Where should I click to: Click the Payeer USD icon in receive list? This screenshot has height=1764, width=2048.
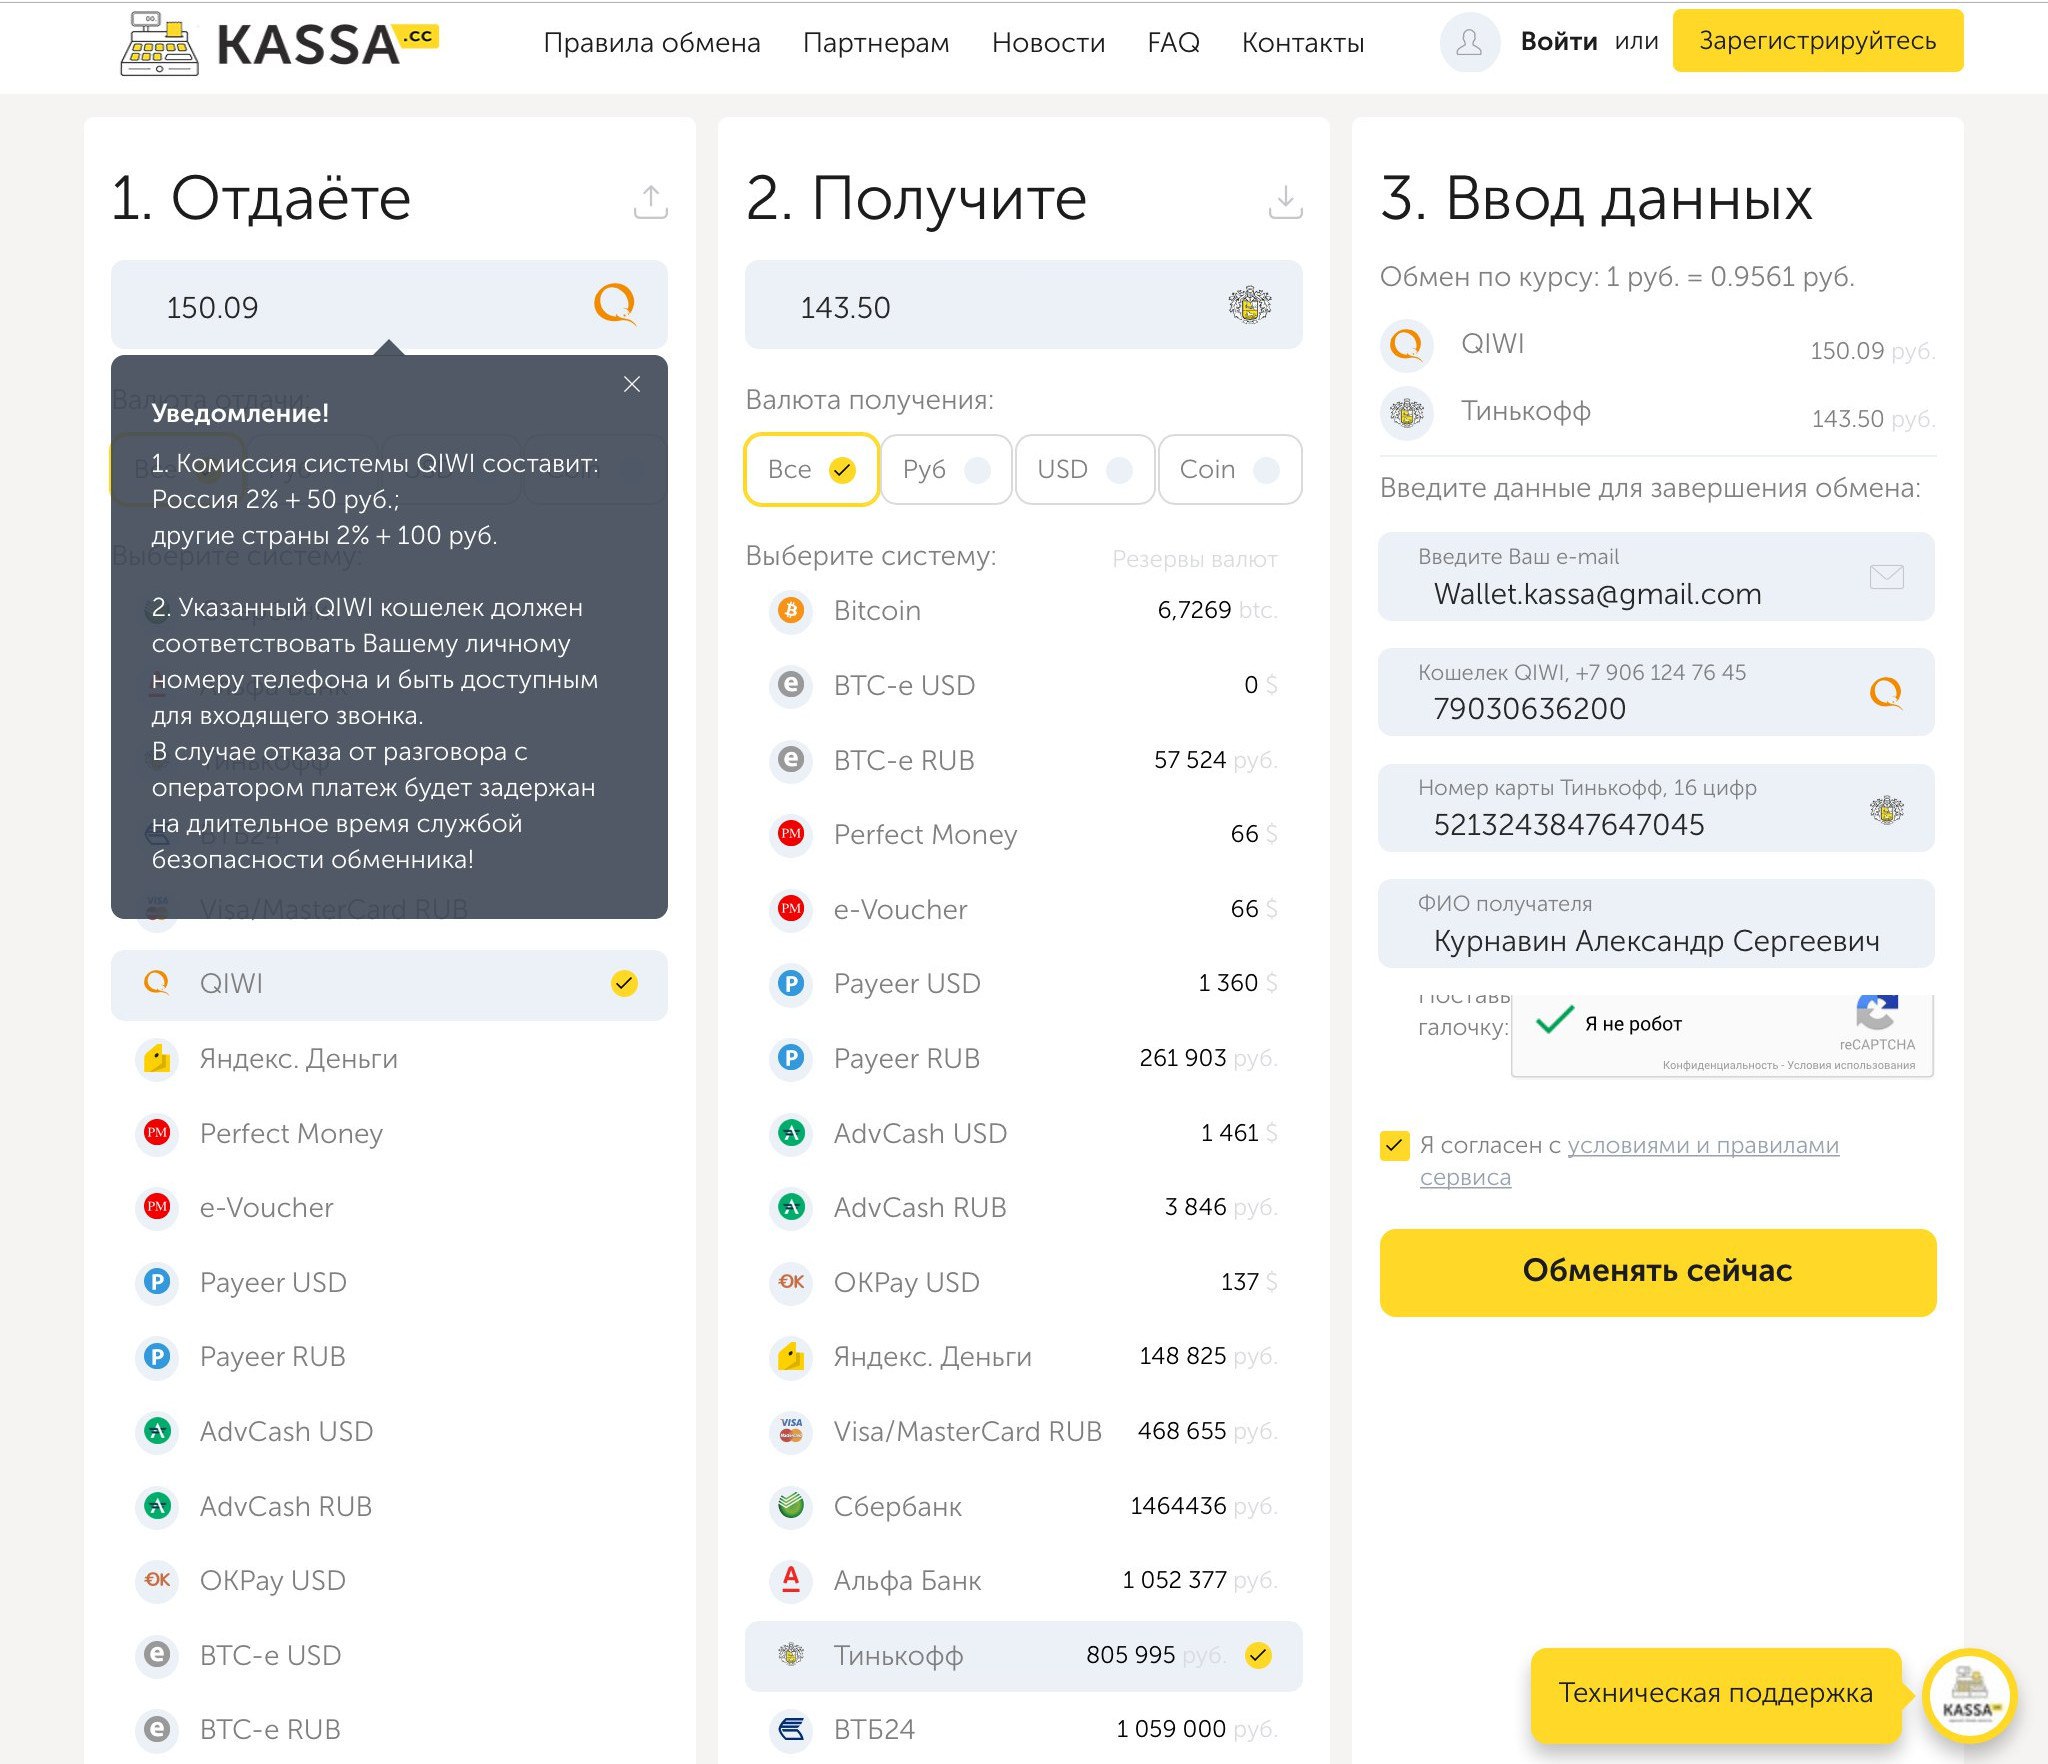click(x=791, y=983)
